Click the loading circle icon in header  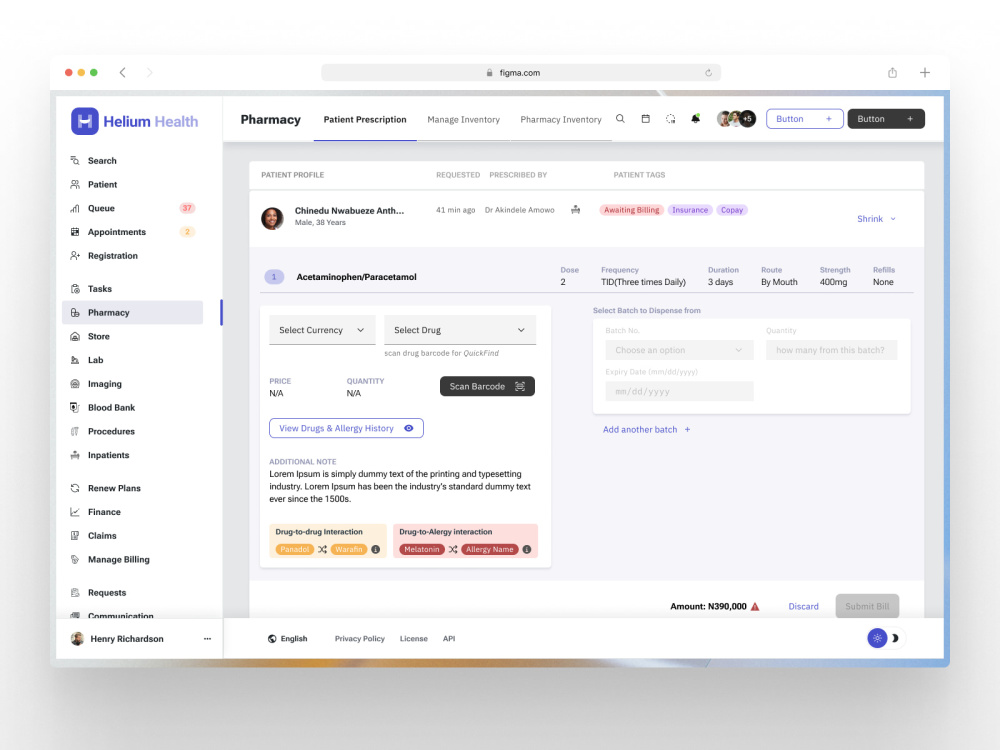670,119
